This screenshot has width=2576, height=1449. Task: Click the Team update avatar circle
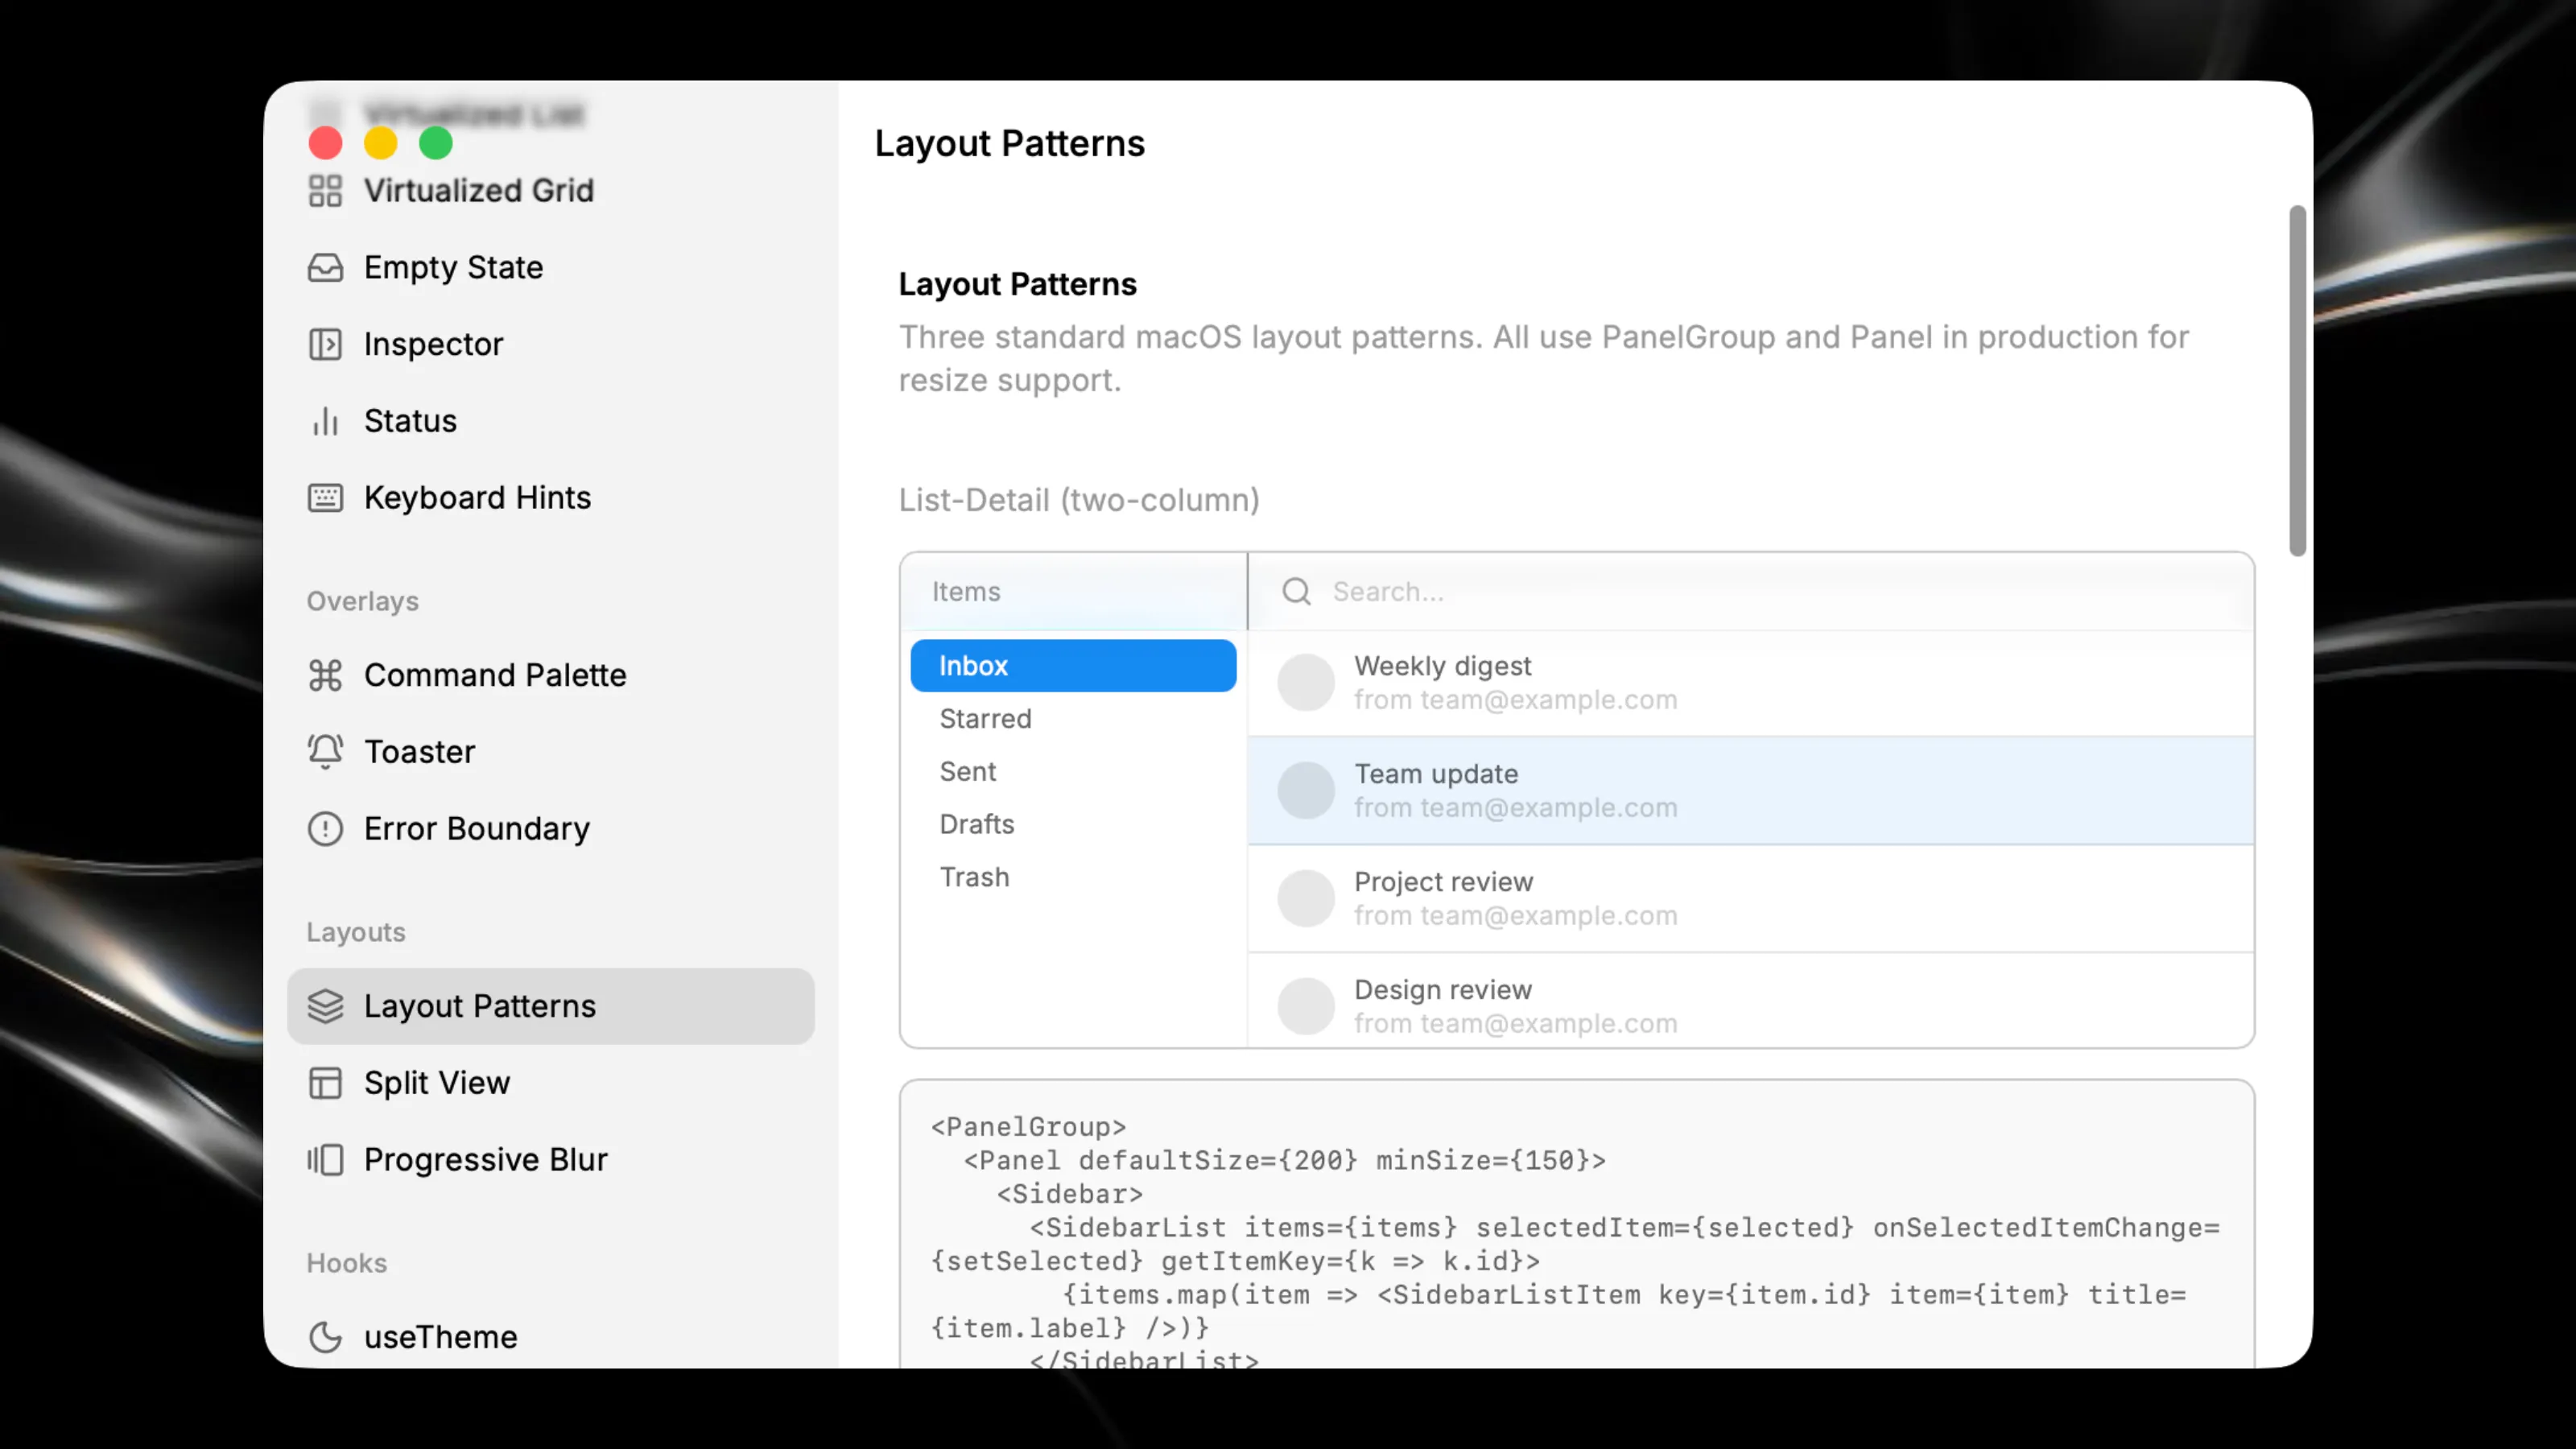pyautogui.click(x=1305, y=790)
